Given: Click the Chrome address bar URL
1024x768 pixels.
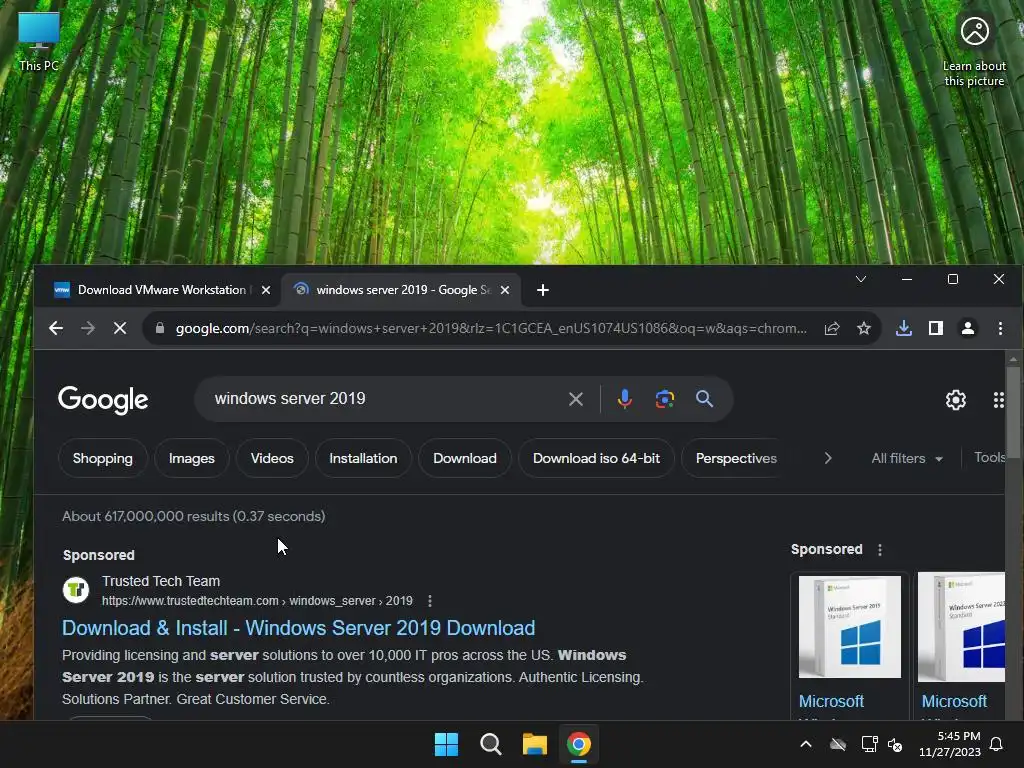Looking at the screenshot, I should 491,328.
